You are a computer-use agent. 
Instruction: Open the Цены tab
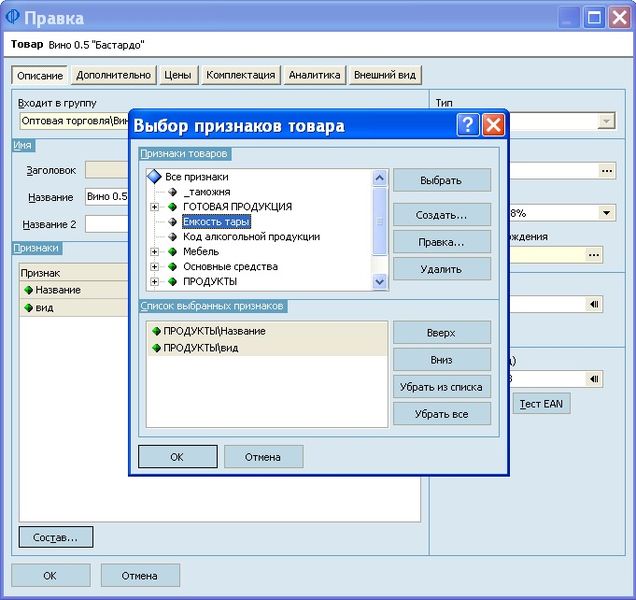coord(178,75)
